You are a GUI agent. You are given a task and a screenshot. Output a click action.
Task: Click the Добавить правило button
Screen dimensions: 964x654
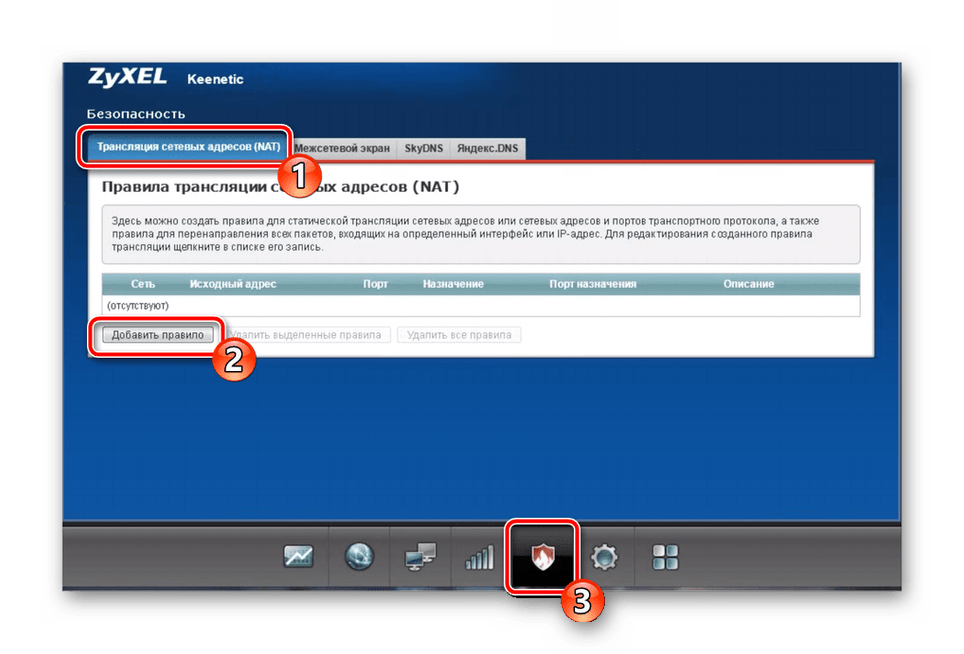point(157,335)
